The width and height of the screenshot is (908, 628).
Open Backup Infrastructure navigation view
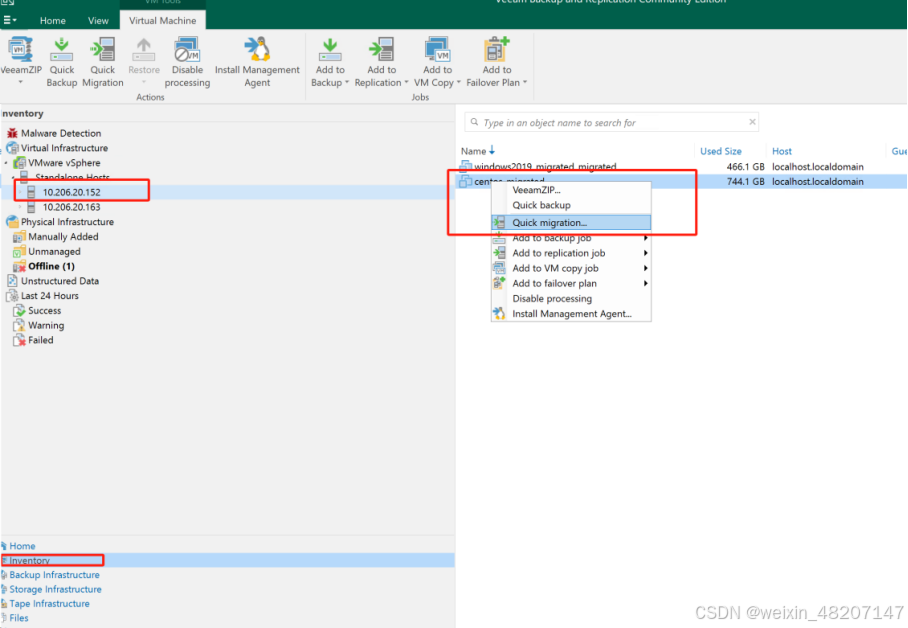54,575
